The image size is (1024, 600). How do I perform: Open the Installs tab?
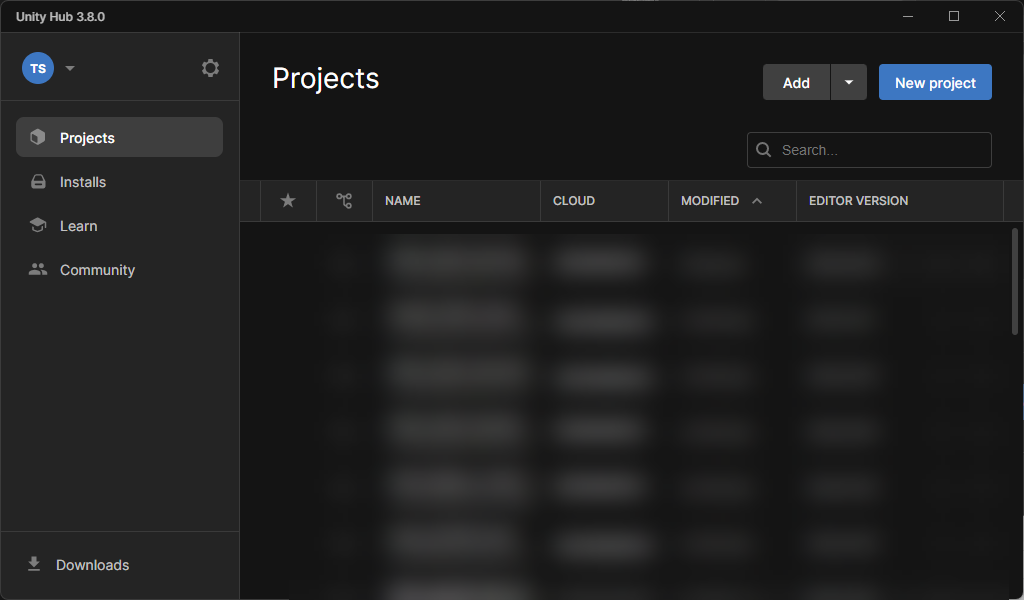(x=82, y=182)
